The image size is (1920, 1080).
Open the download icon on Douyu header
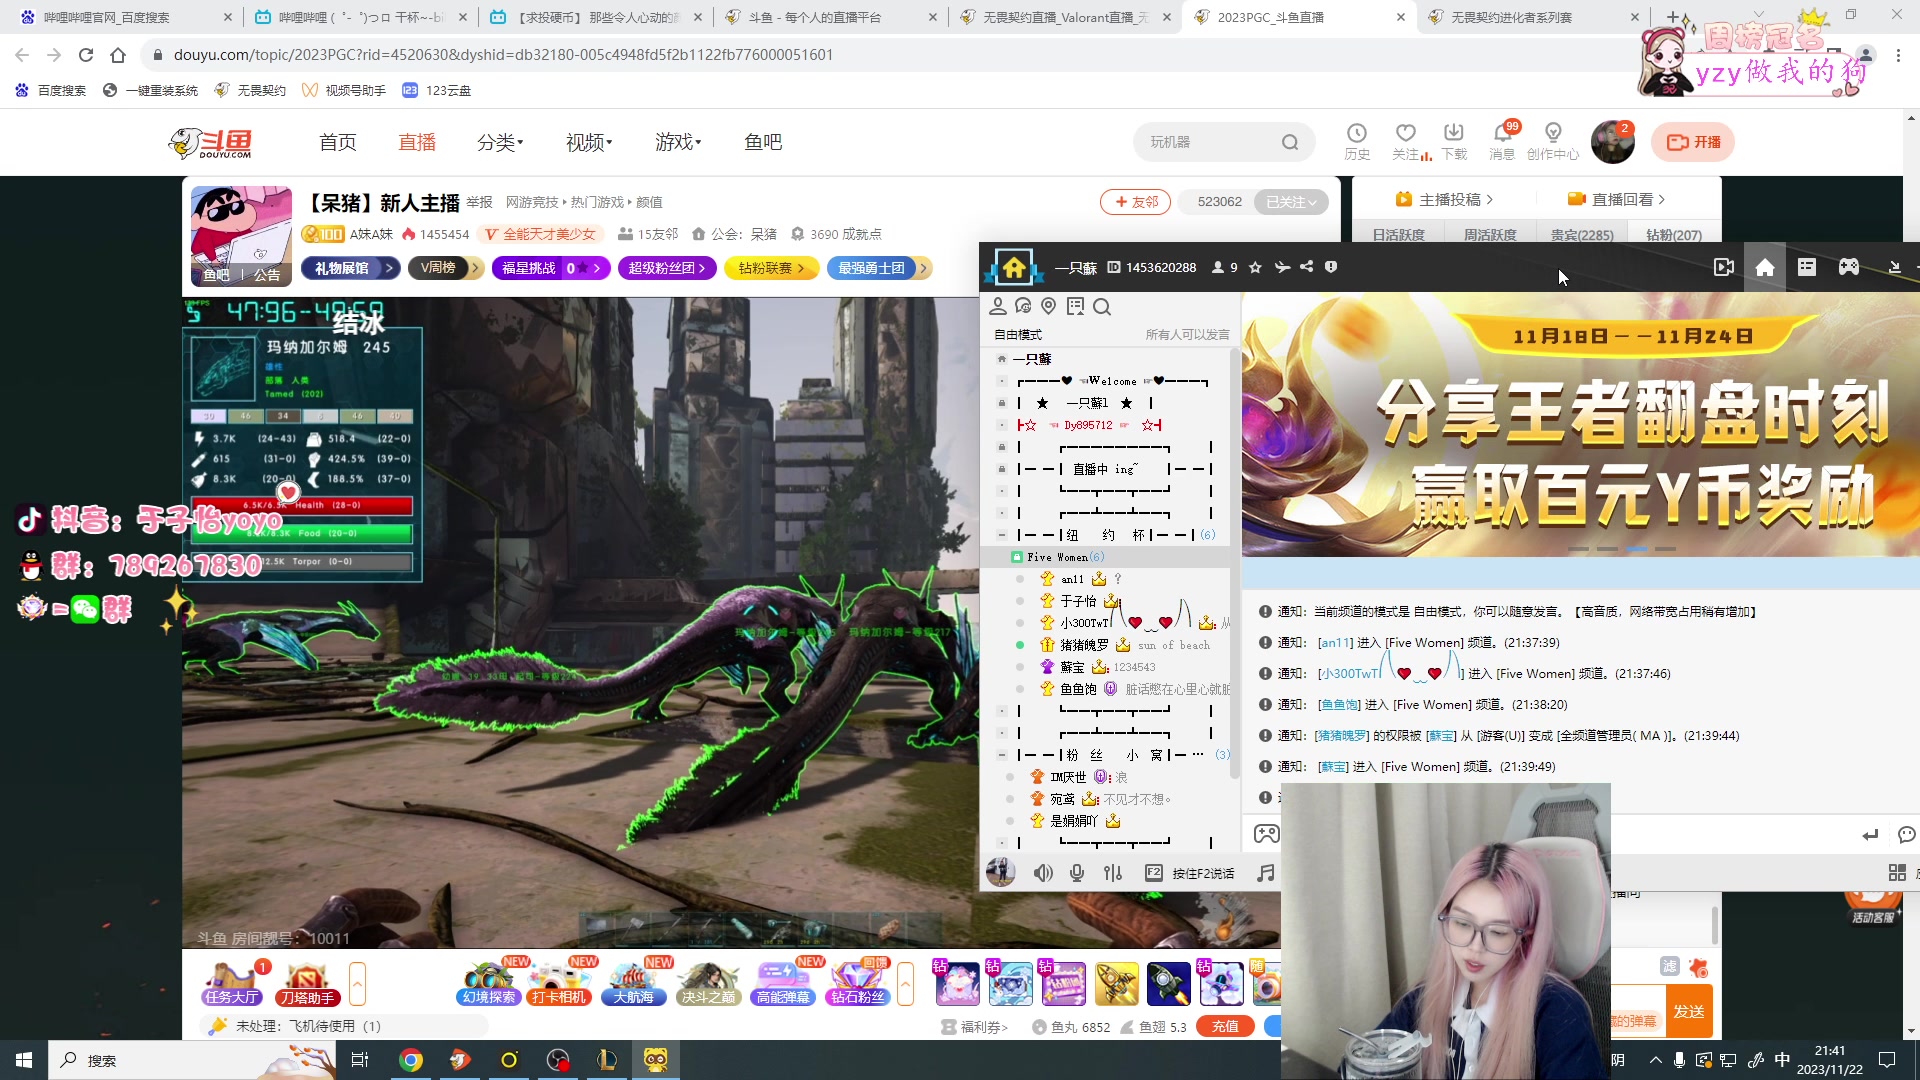(1454, 141)
